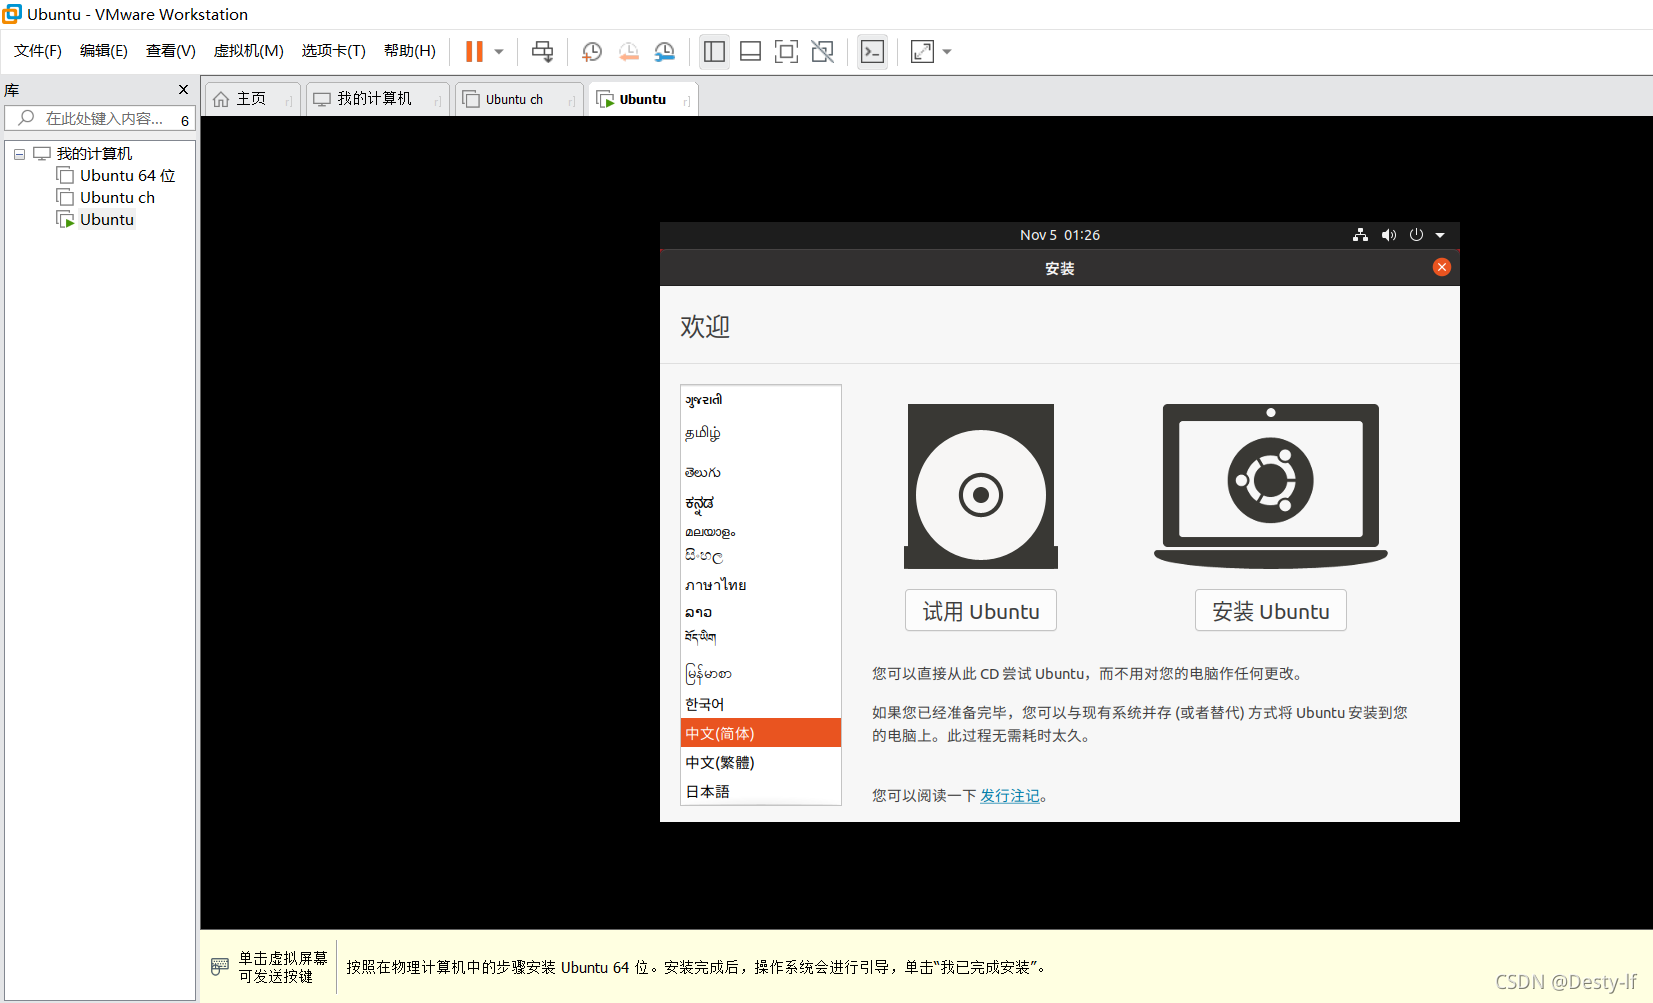1653x1003 pixels.
Task: Toggle the library sidebar view icon
Action: click(x=714, y=51)
